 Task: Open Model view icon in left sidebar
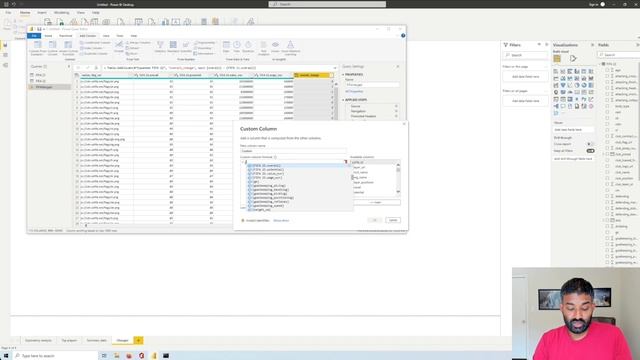[5, 65]
